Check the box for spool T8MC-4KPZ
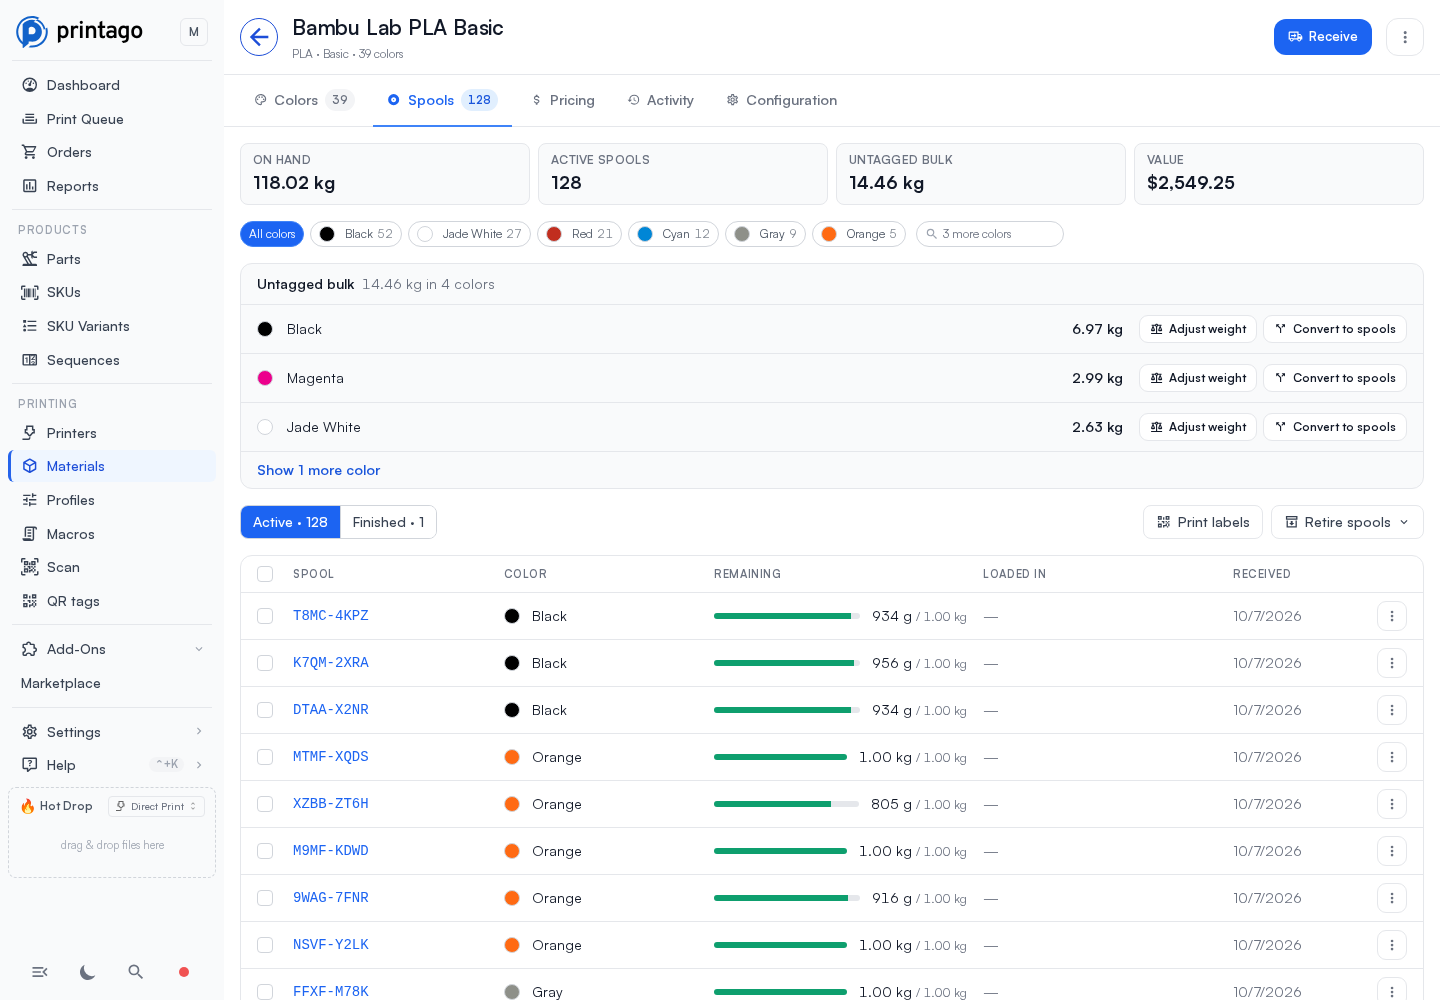Viewport: 1440px width, 1000px height. click(265, 616)
